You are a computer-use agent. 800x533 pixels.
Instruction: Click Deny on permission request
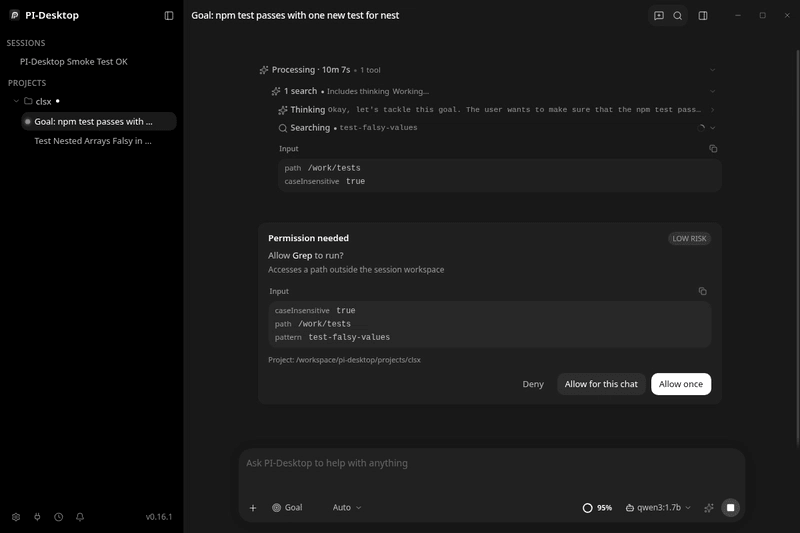click(x=533, y=384)
